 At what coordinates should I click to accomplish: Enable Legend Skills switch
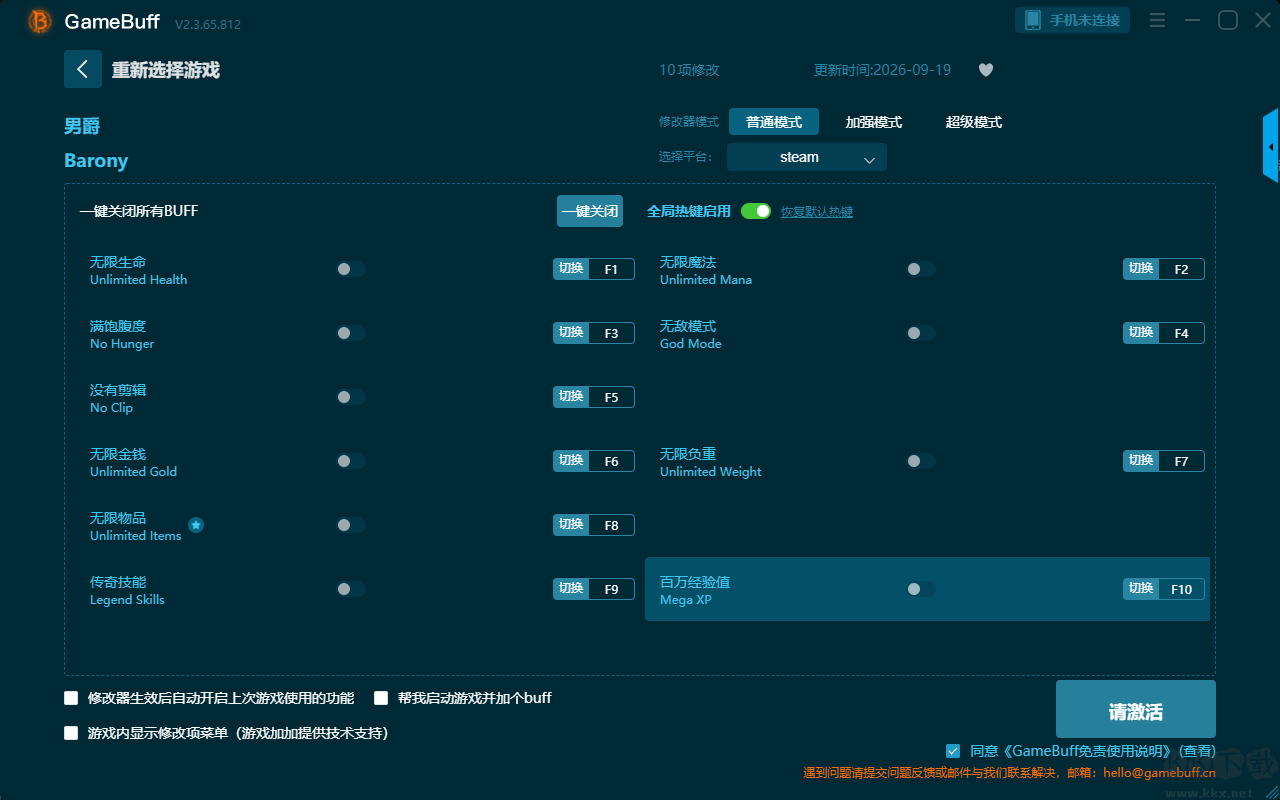[351, 589]
